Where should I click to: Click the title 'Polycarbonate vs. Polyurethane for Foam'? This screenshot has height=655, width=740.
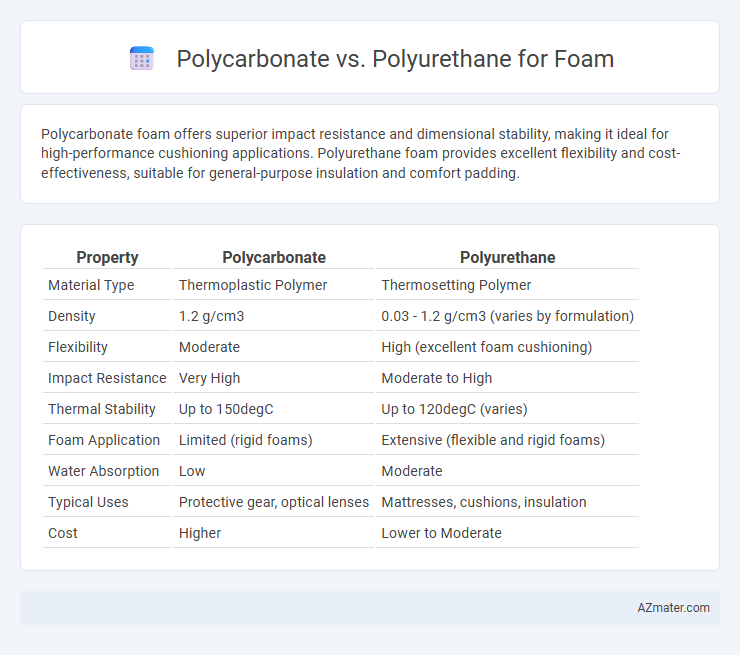pos(395,59)
